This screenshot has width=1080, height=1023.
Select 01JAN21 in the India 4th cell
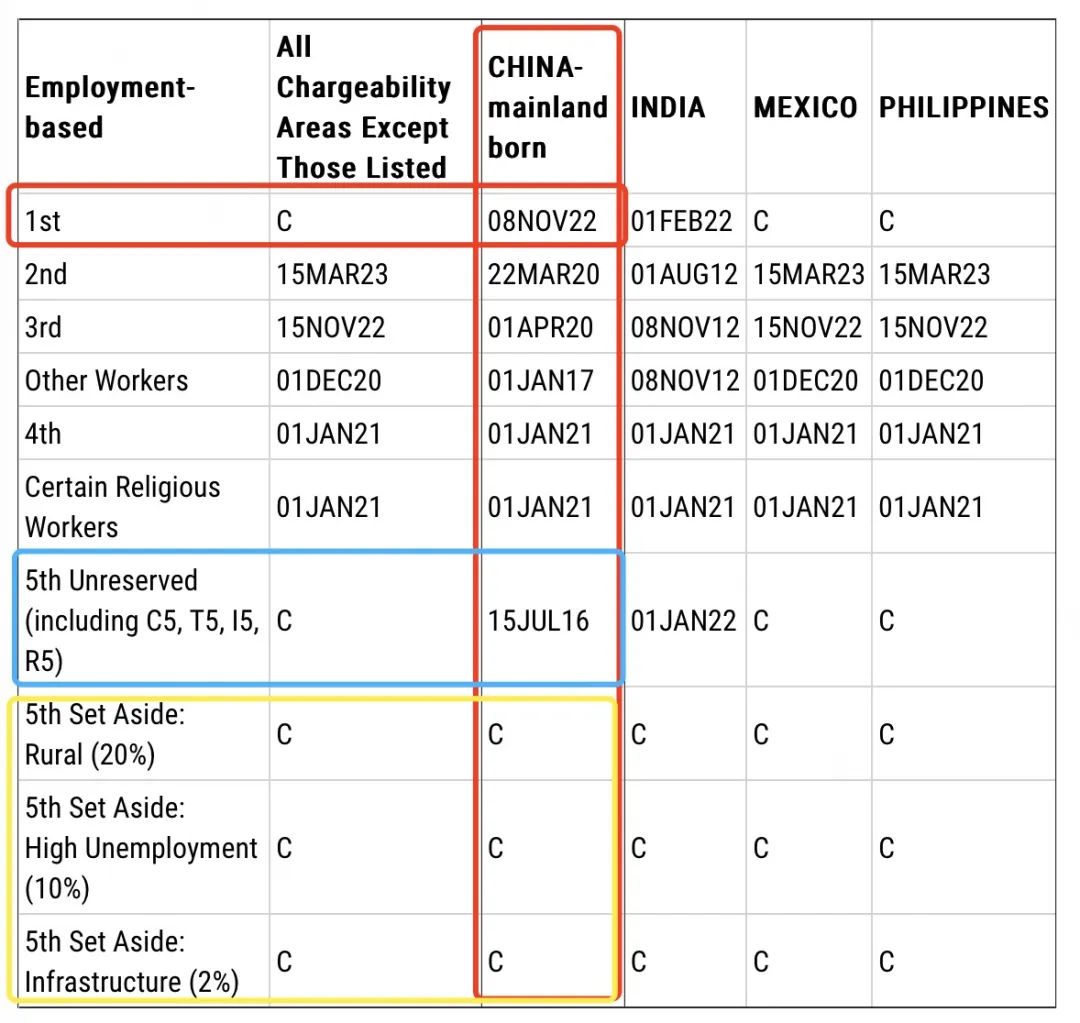683,434
